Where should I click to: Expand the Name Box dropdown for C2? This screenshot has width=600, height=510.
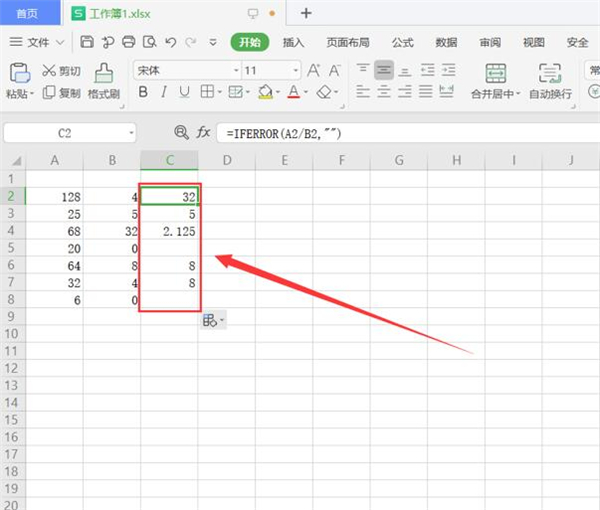(131, 133)
